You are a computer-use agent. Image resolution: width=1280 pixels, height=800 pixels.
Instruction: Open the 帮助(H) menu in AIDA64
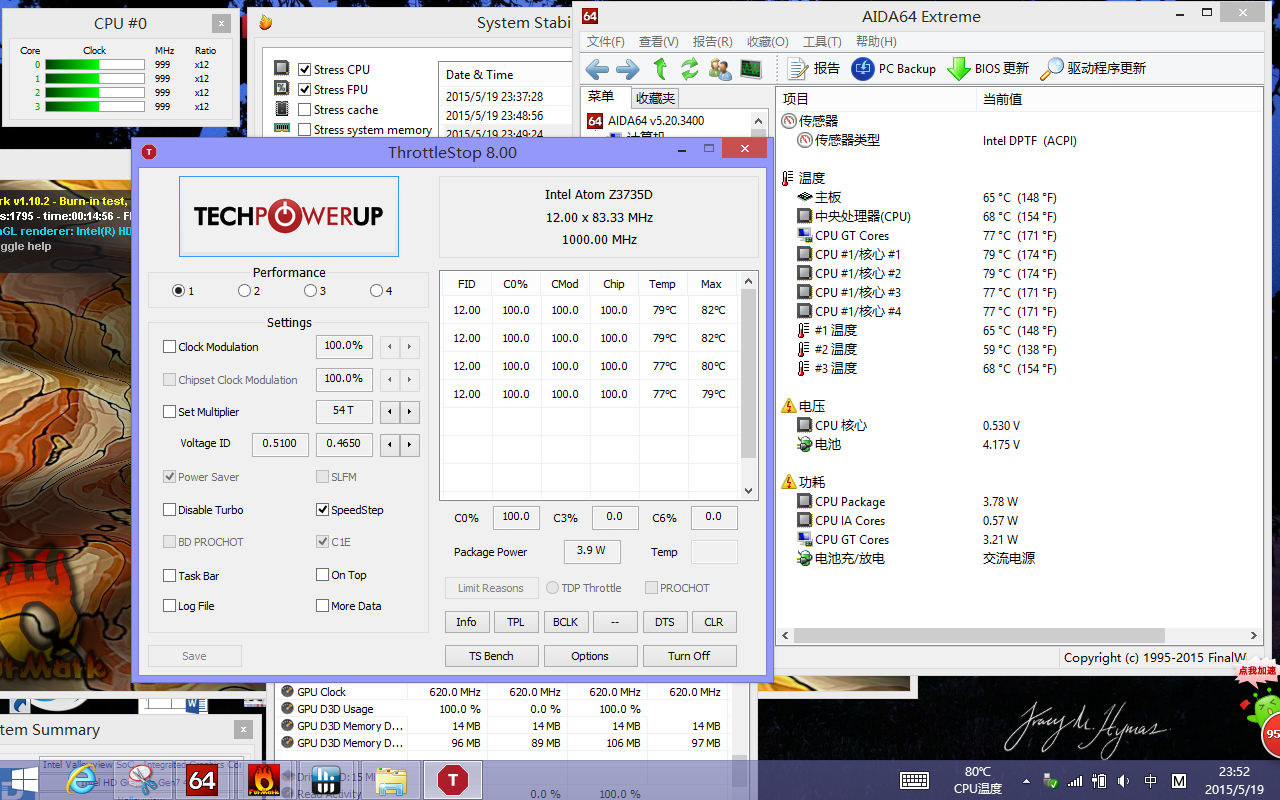(x=876, y=42)
